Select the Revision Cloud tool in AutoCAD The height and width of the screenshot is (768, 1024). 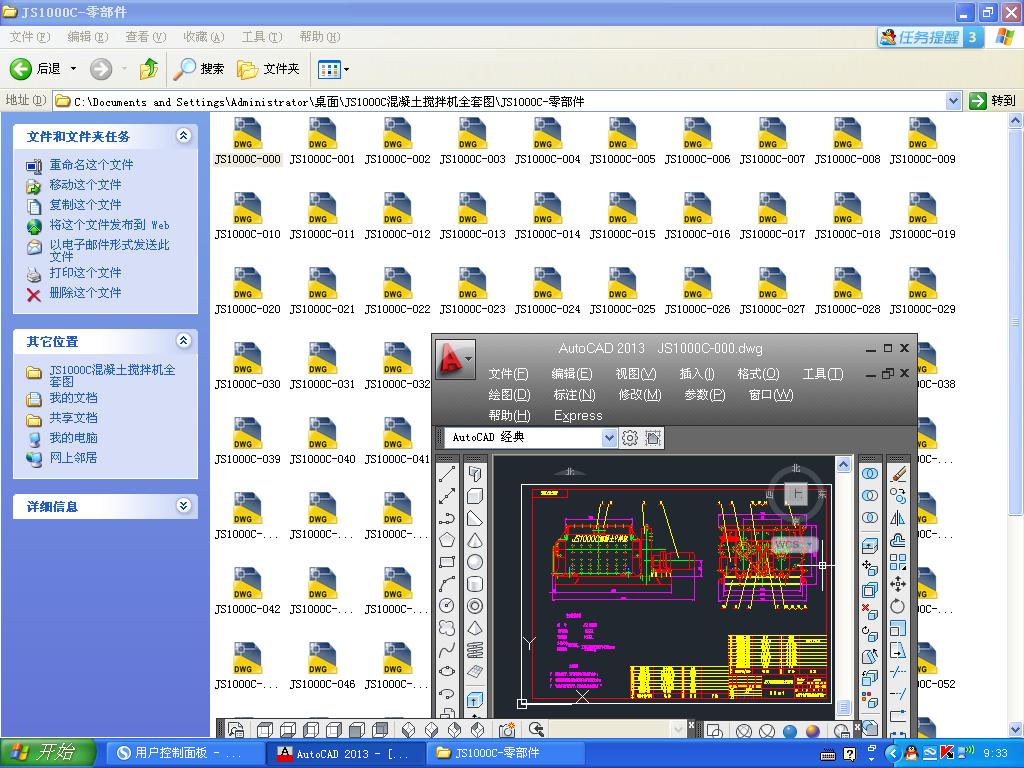(x=447, y=628)
